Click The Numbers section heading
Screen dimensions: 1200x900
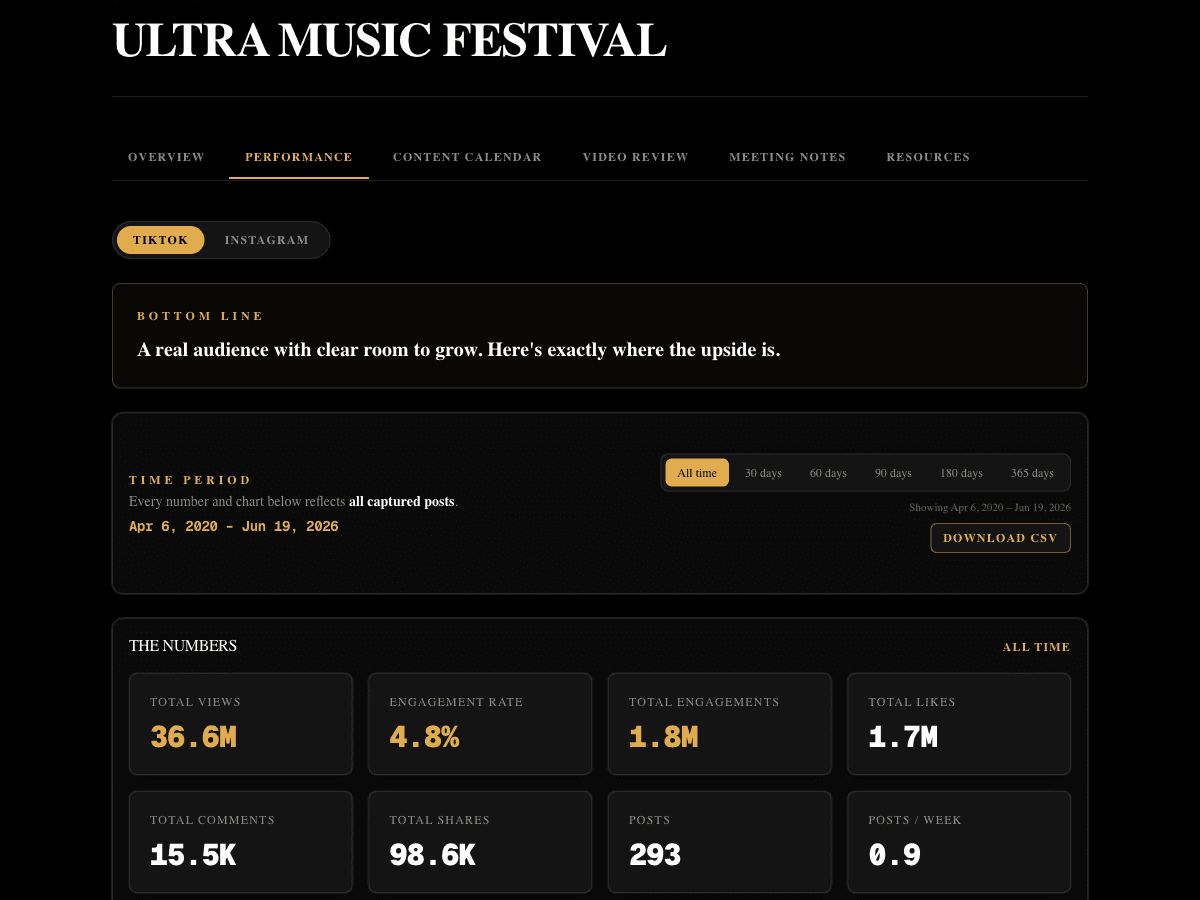point(183,646)
